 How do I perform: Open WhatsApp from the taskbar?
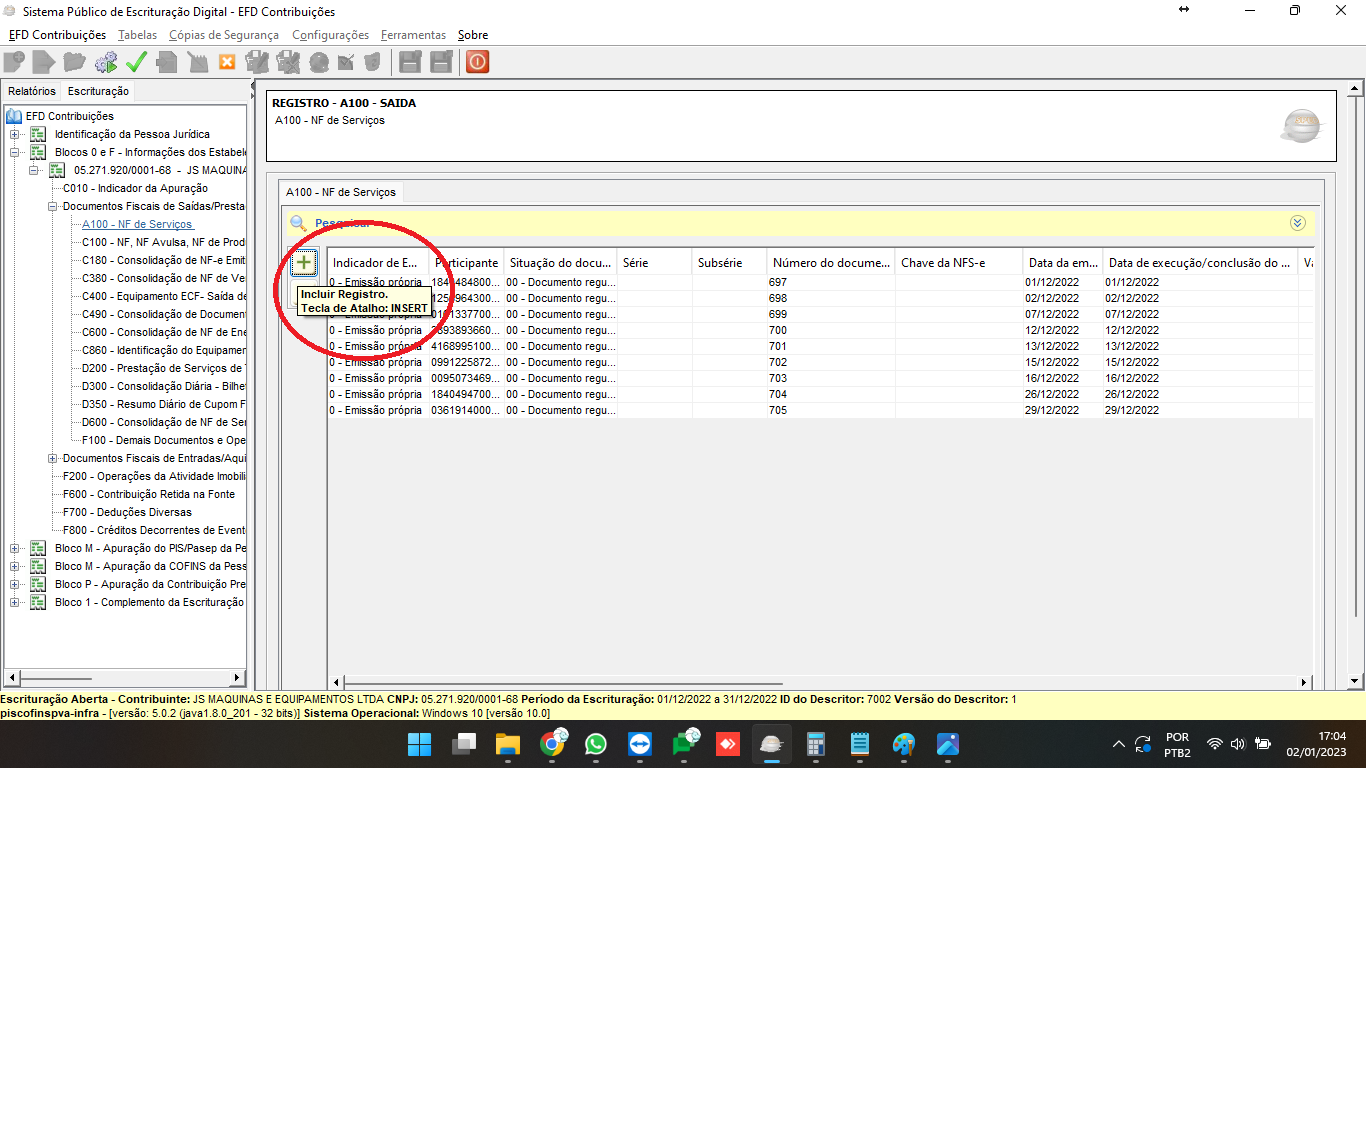596,744
